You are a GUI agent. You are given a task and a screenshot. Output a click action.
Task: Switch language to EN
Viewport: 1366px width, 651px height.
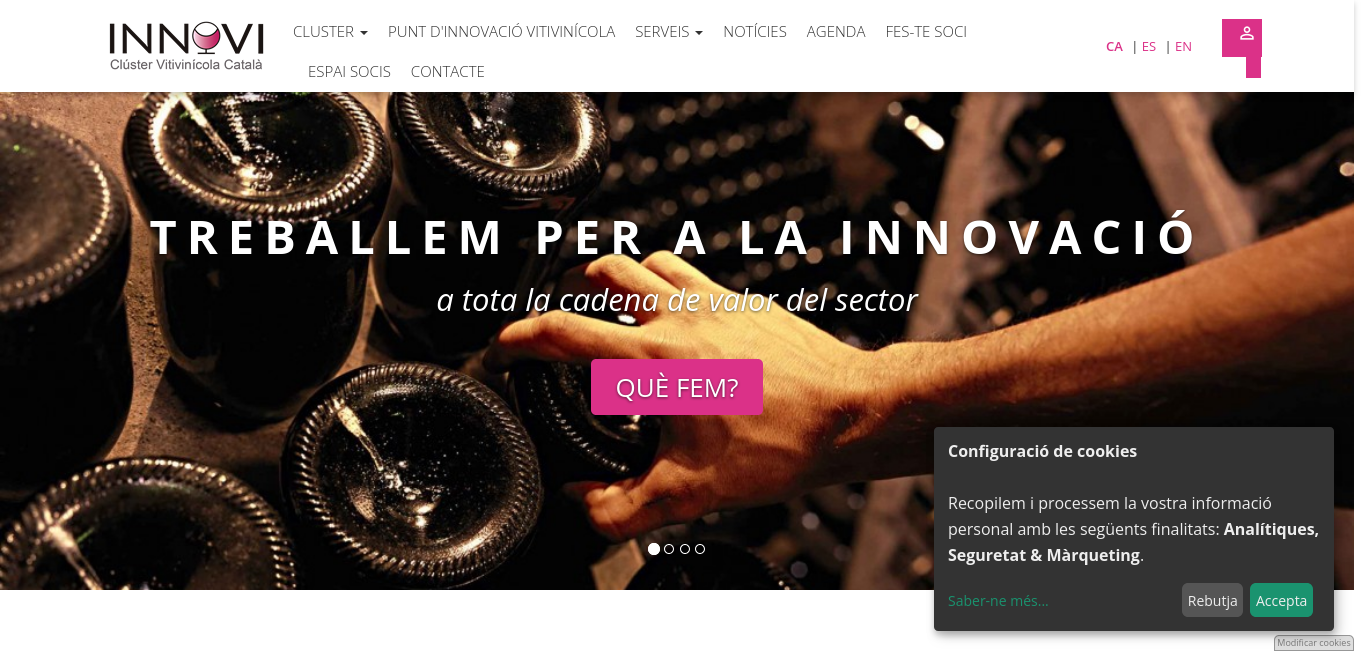(1183, 46)
